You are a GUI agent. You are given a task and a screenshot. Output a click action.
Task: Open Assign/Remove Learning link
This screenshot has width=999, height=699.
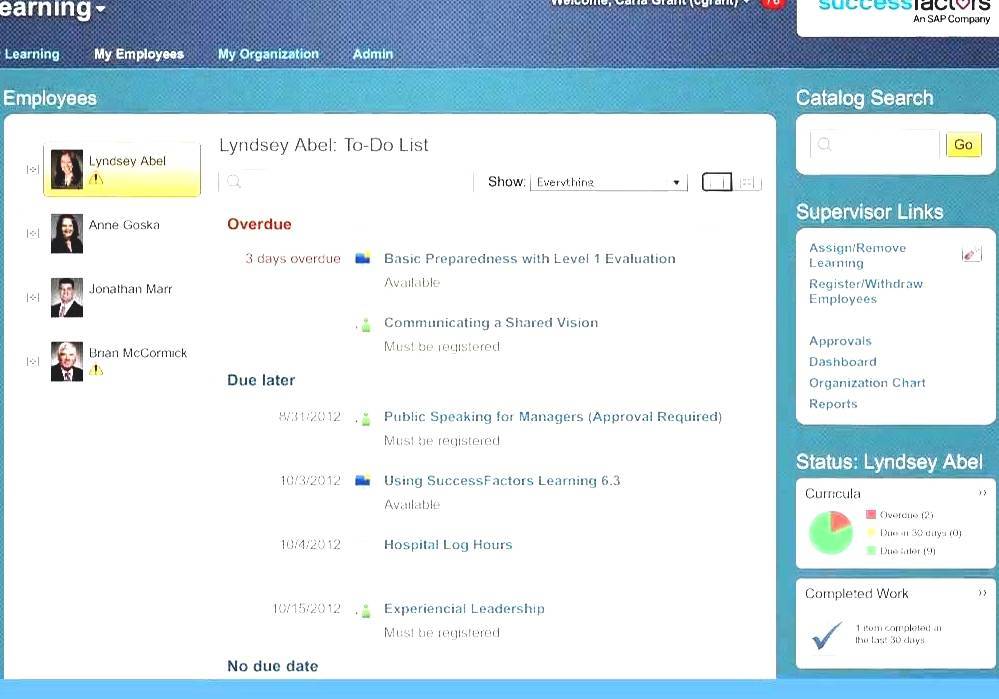coord(857,255)
